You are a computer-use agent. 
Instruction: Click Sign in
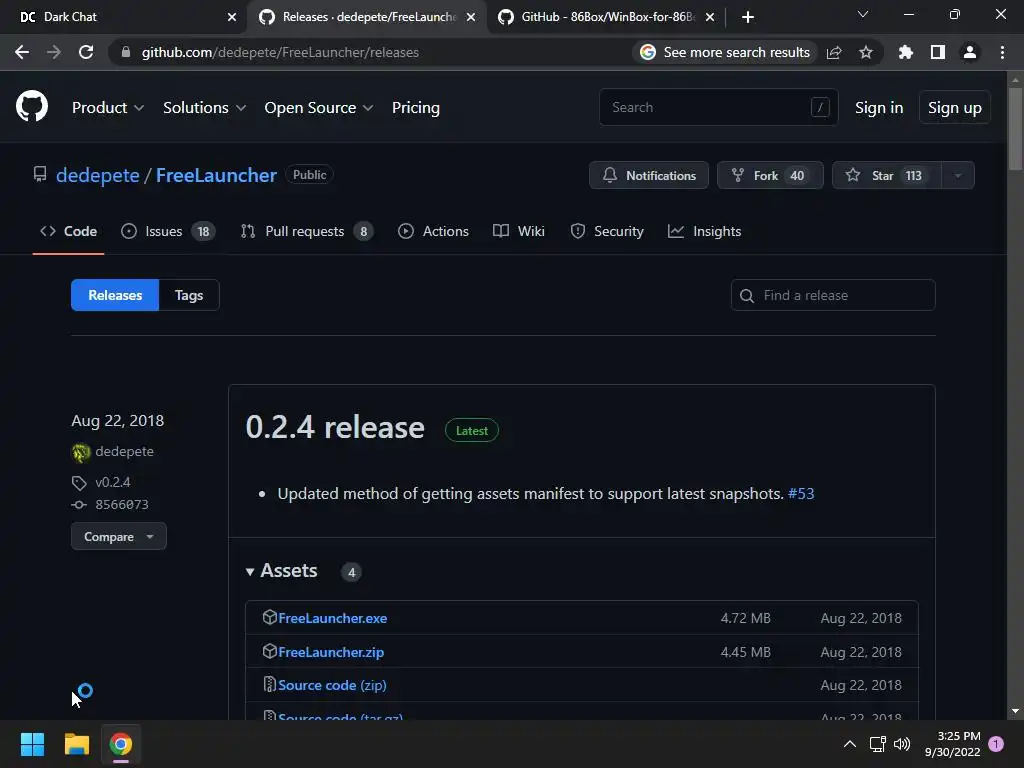click(x=879, y=108)
